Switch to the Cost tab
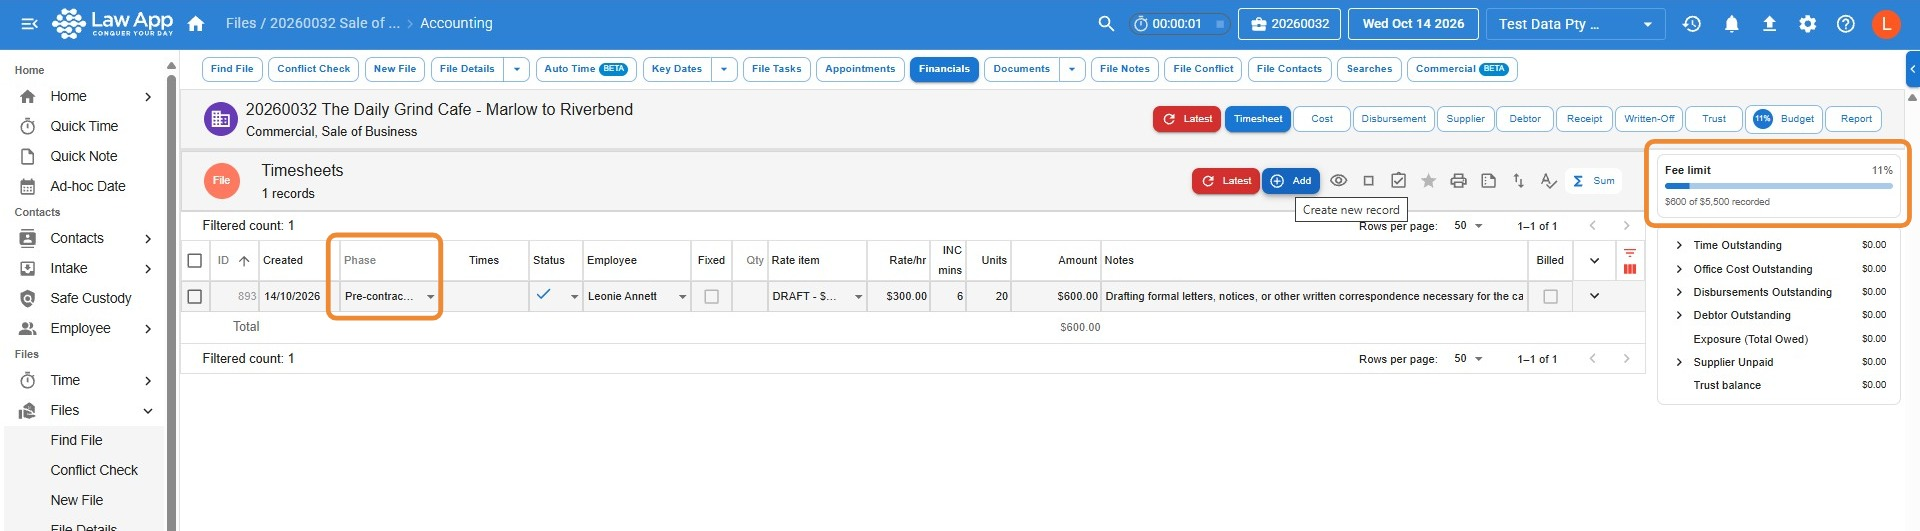1920x531 pixels. click(1322, 119)
